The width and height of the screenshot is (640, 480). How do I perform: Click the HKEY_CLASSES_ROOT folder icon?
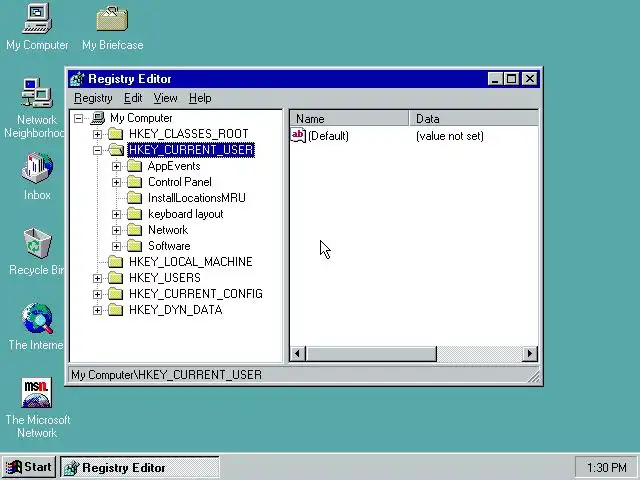point(116,134)
